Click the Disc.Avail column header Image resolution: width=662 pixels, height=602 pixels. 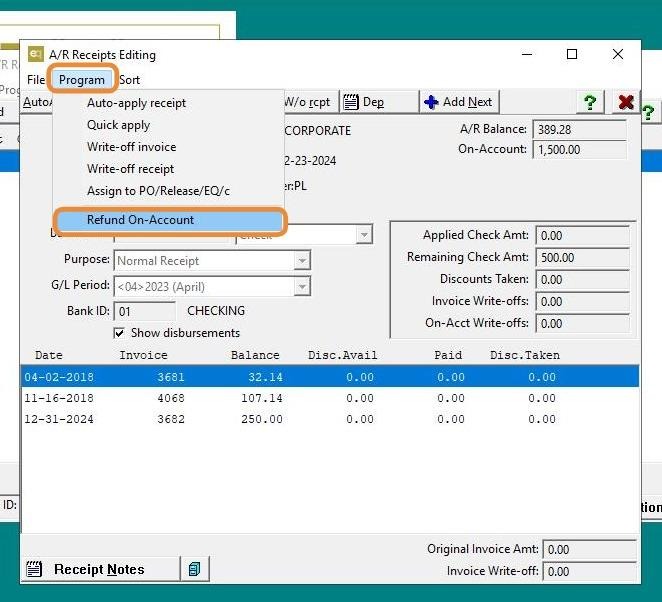point(342,355)
